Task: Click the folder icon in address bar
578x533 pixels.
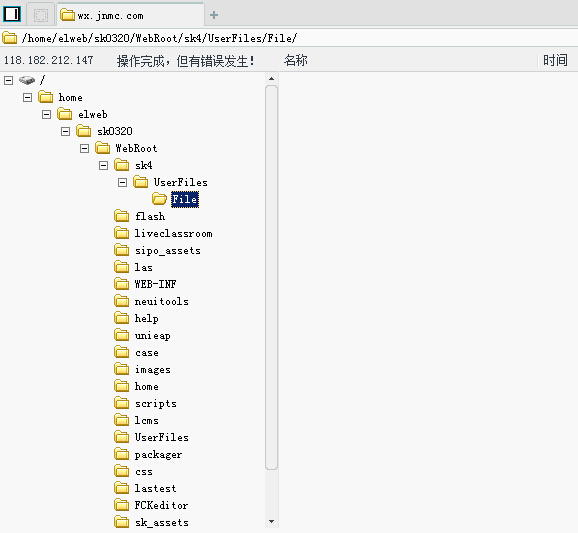Action: click(10, 38)
